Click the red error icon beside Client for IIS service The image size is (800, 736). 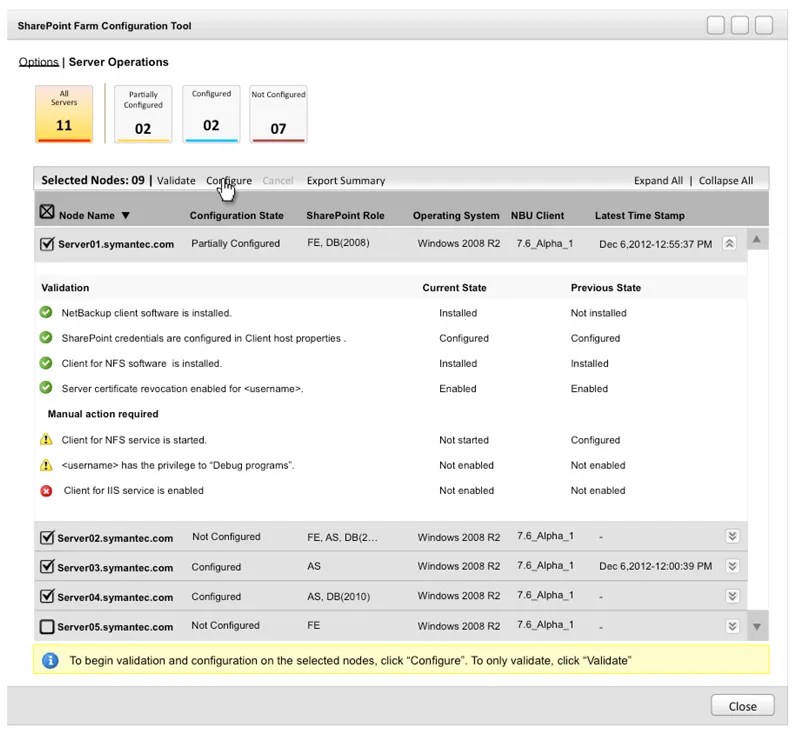tap(46, 491)
